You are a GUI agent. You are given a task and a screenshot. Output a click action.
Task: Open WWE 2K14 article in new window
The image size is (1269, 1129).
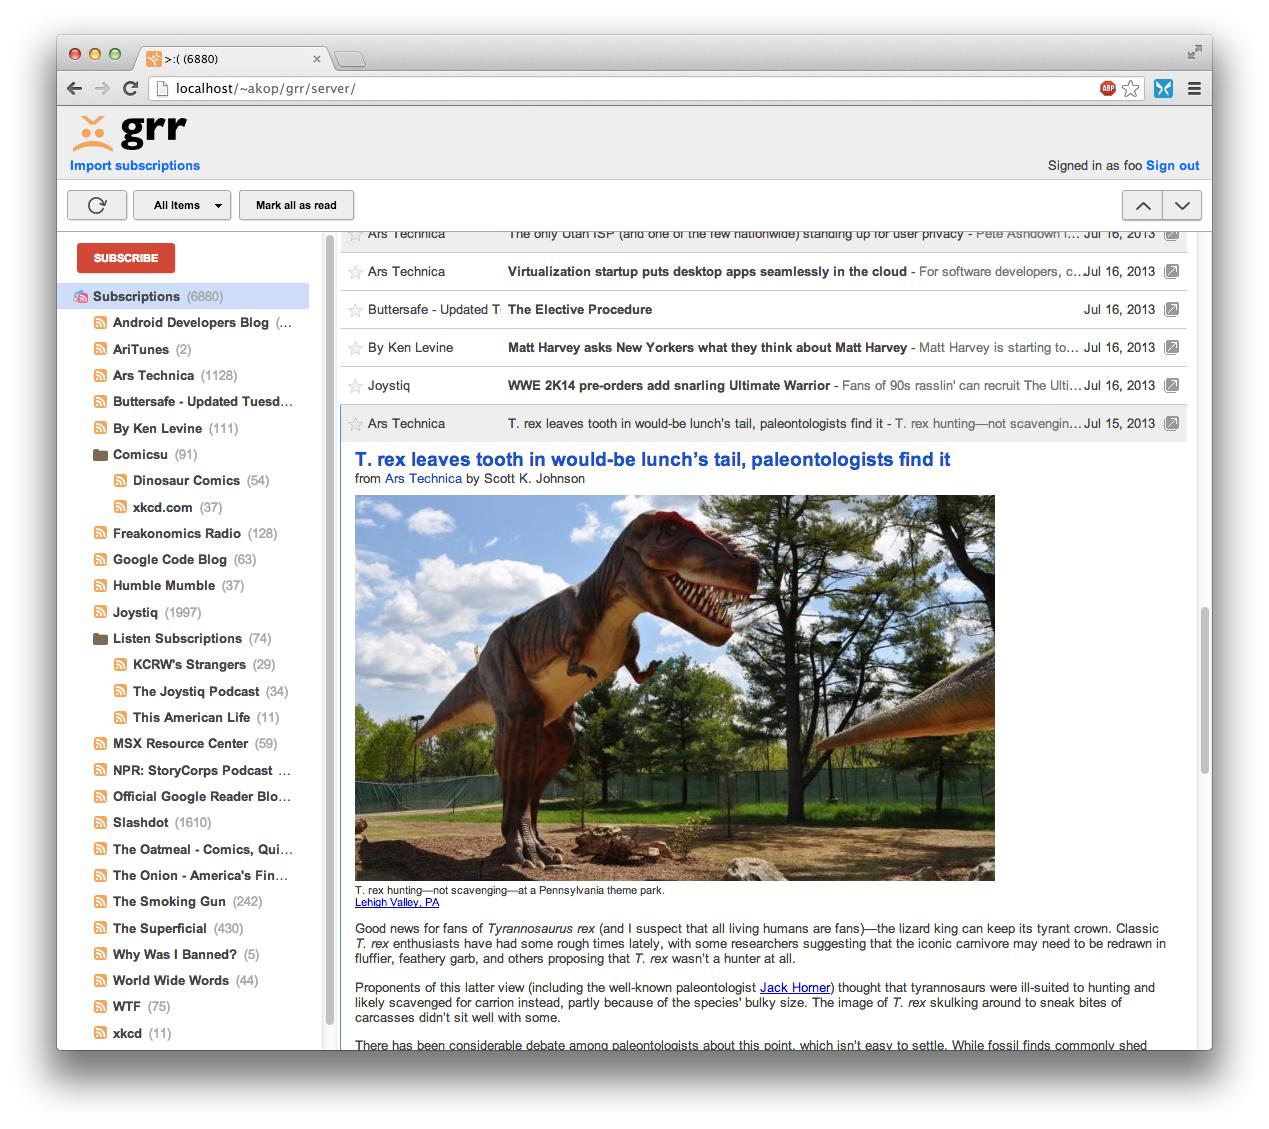[1172, 385]
